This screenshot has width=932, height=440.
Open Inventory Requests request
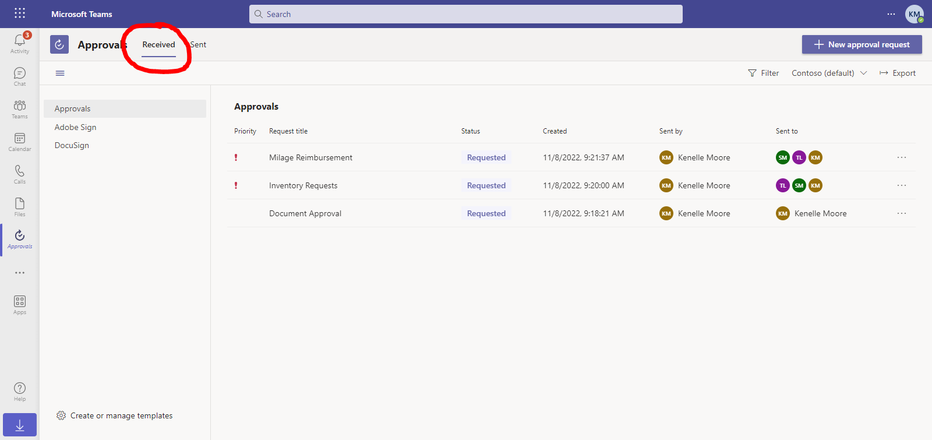coord(303,186)
